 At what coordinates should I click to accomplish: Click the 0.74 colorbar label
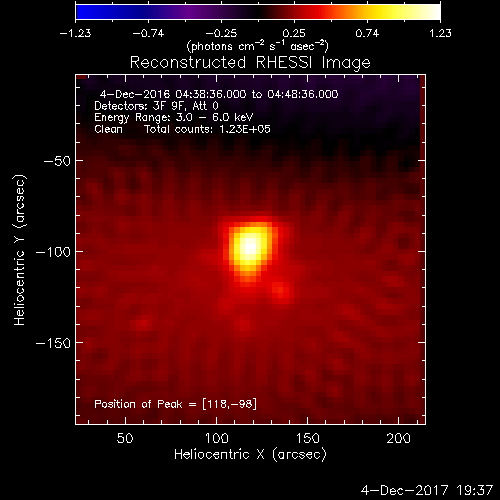click(367, 33)
